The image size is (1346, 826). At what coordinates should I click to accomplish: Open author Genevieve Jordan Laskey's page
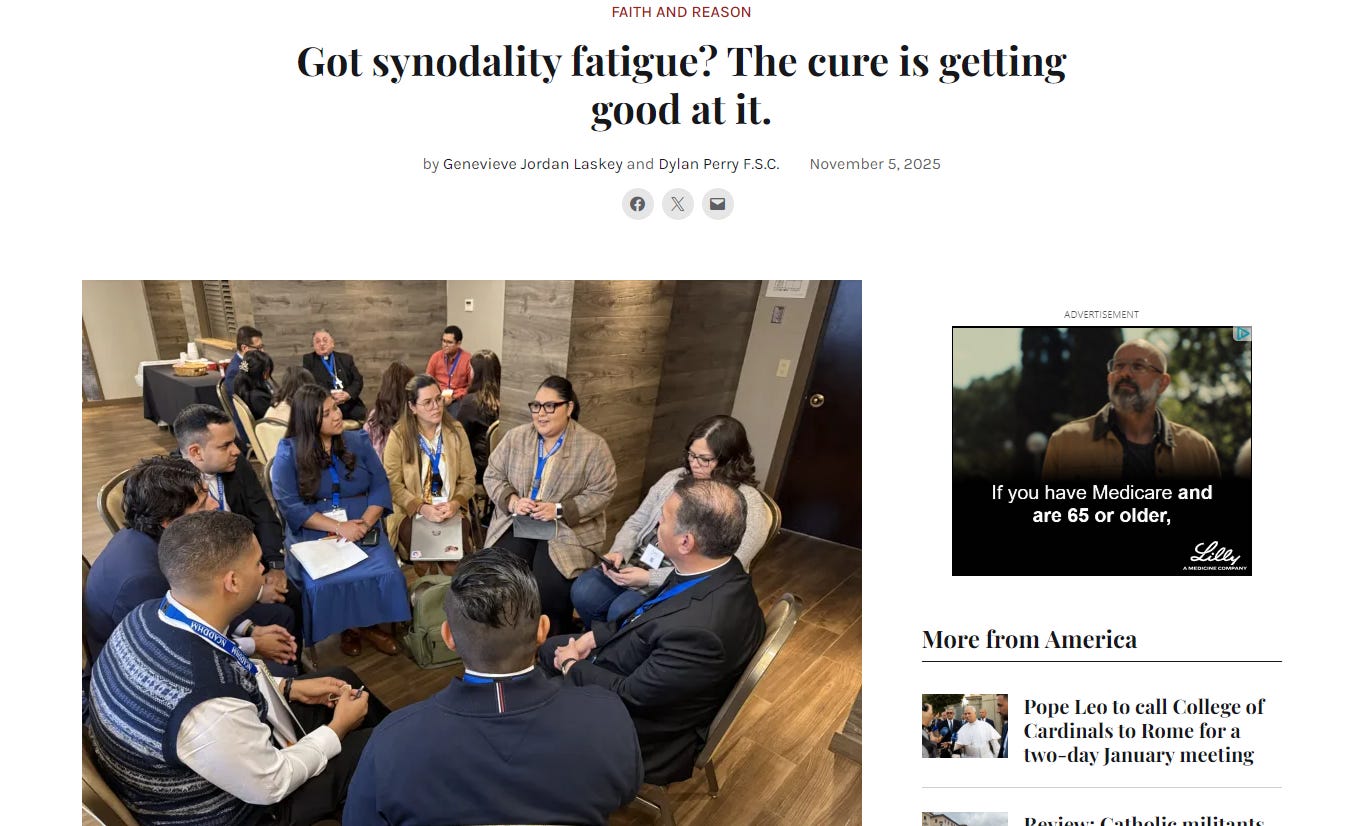point(533,164)
